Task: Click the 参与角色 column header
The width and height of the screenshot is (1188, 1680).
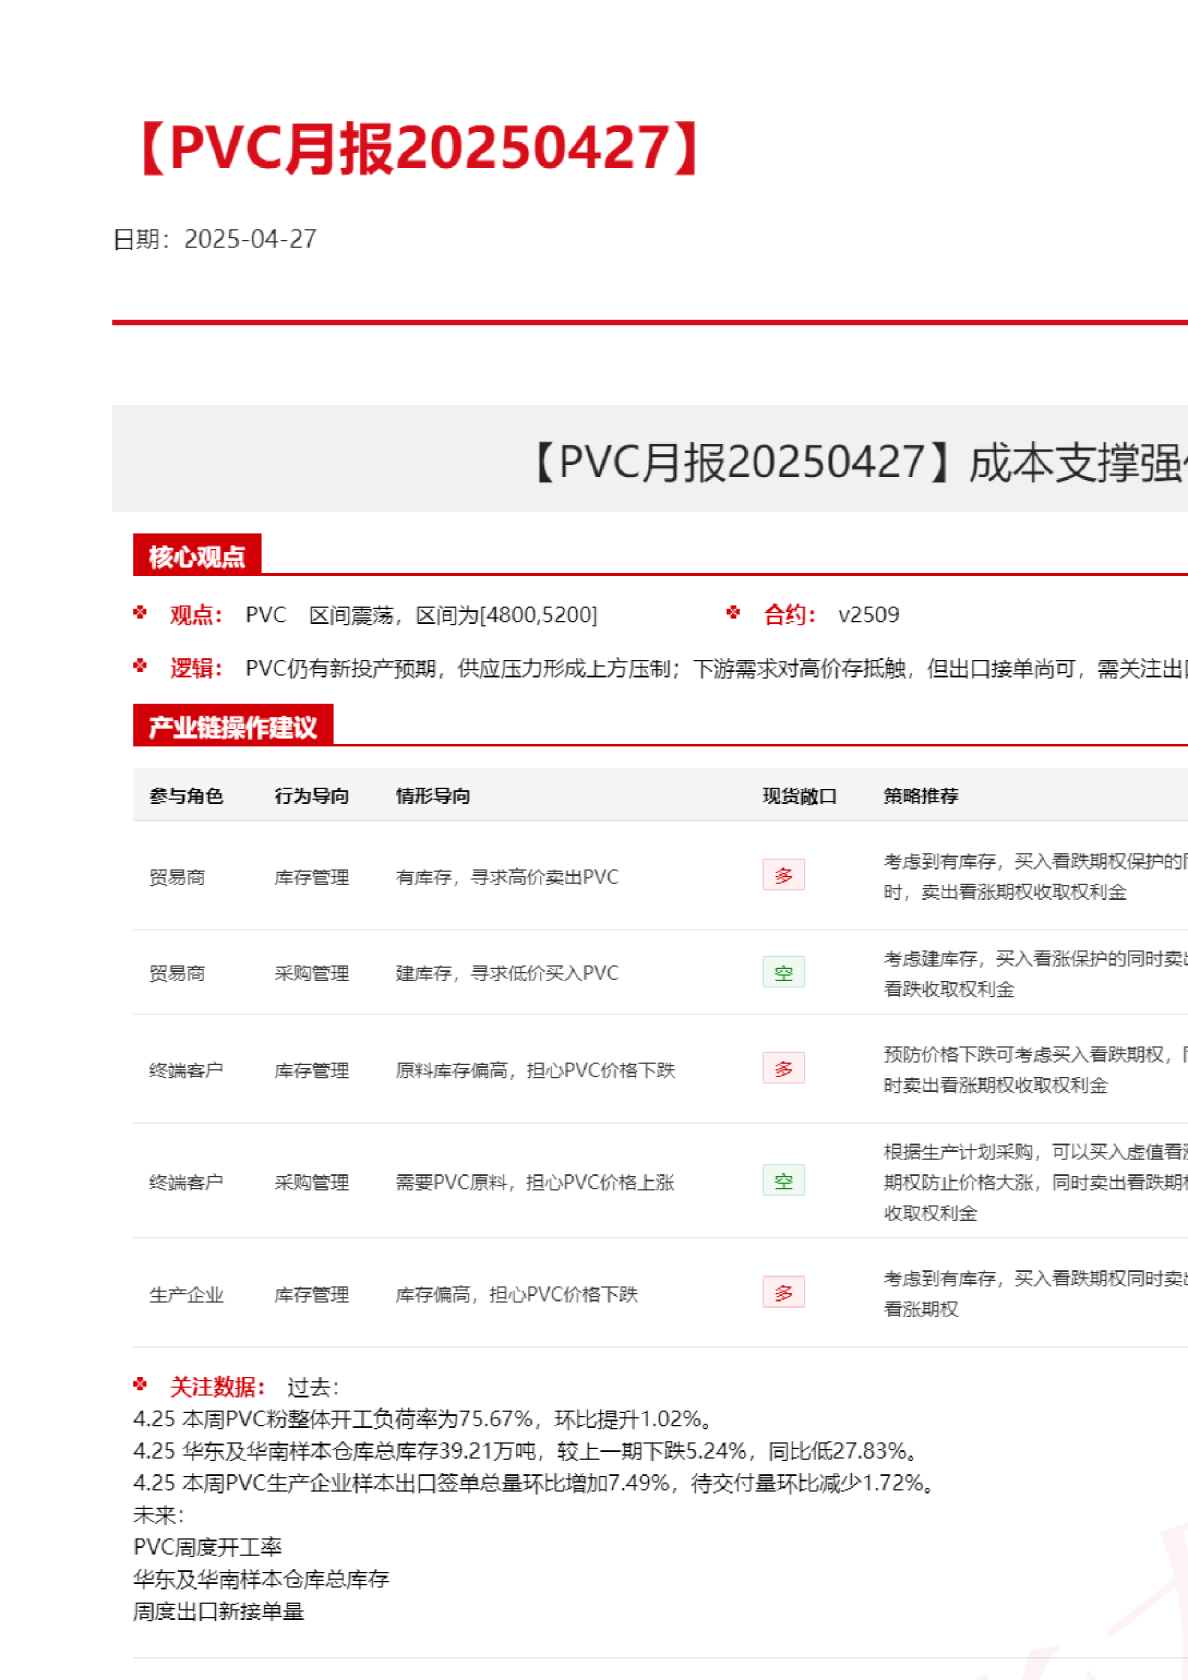Action: pos(186,796)
